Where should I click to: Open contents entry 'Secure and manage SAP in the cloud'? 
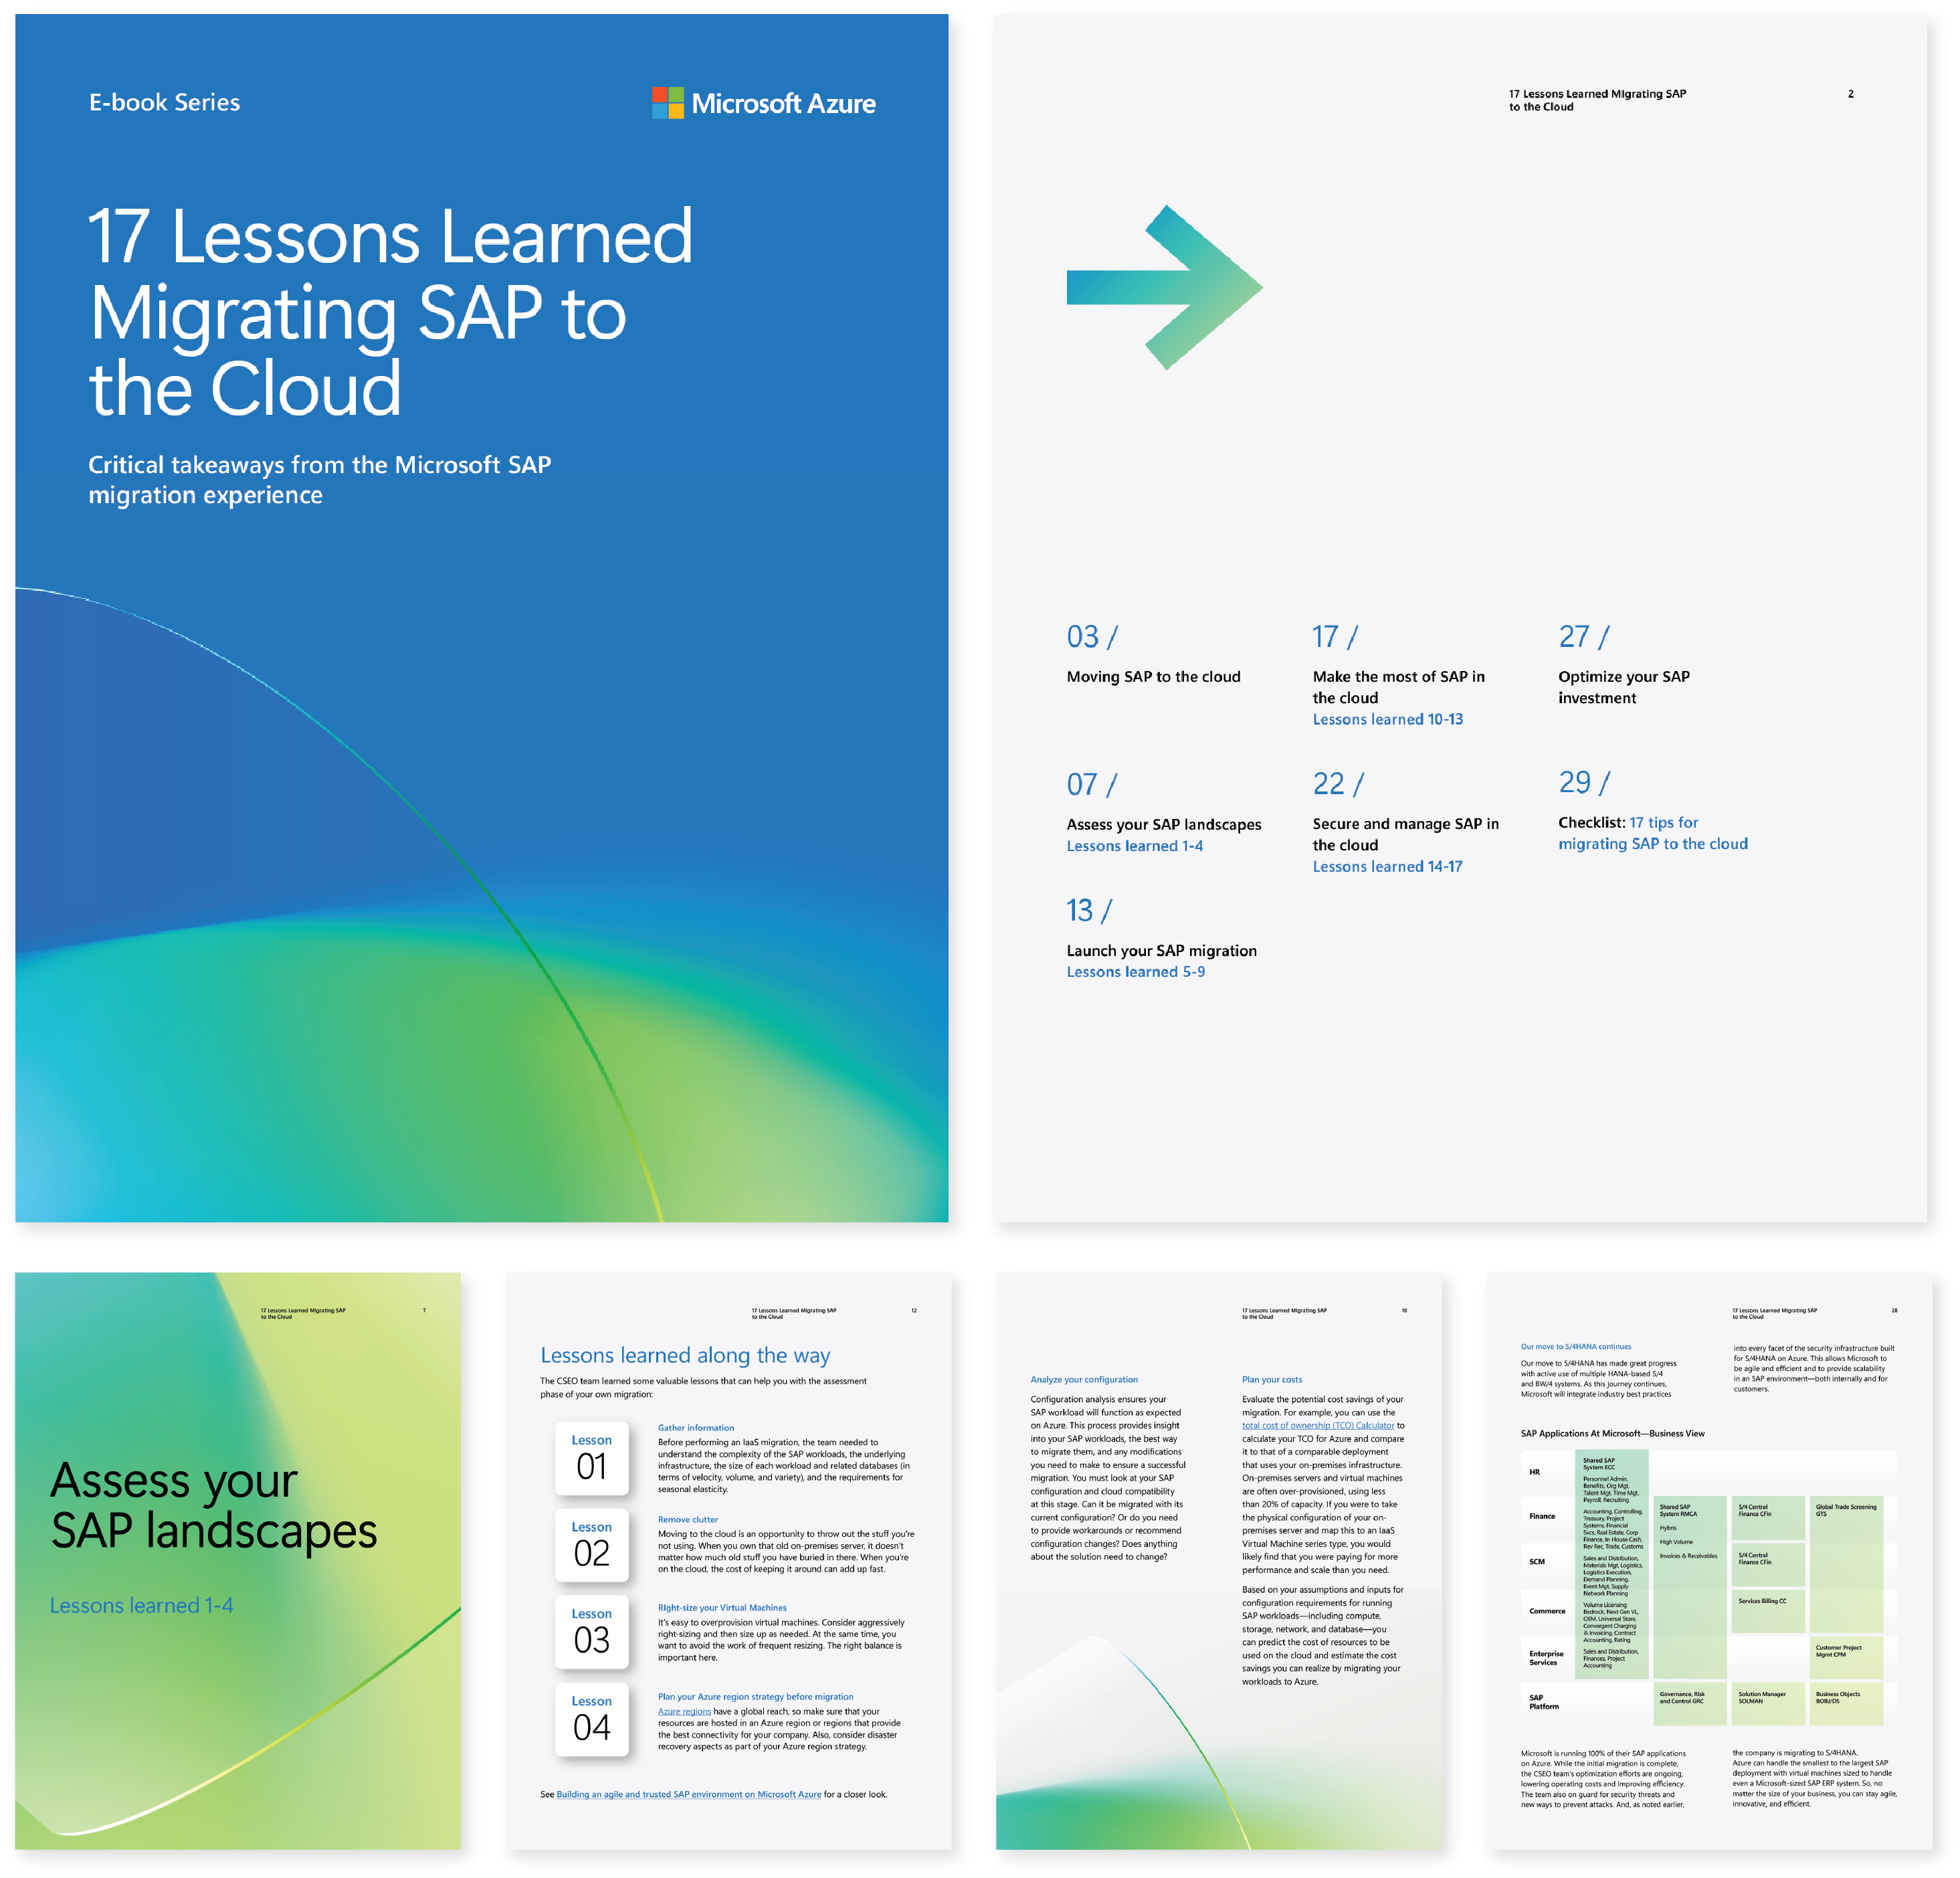[x=1405, y=834]
